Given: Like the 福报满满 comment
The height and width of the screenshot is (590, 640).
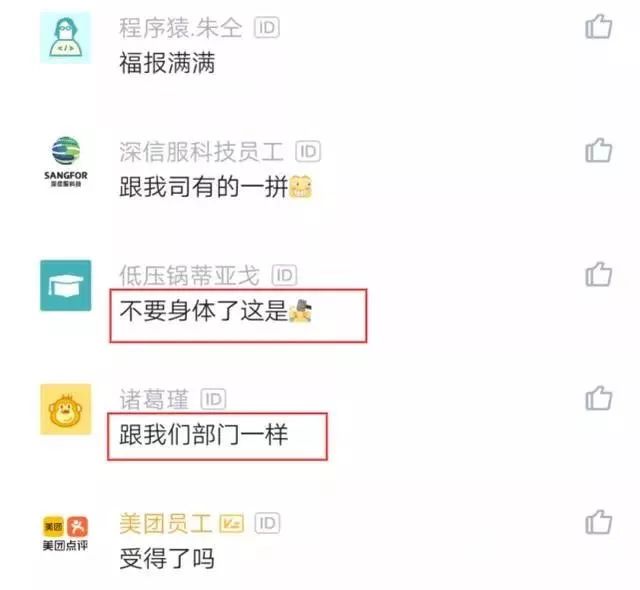Looking at the screenshot, I should pos(598,27).
